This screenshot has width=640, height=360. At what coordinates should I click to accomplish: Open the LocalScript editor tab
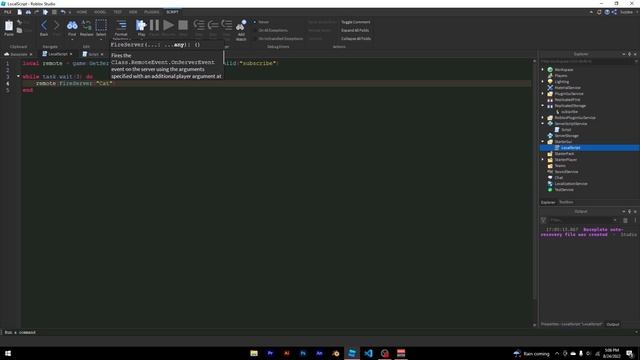(x=57, y=54)
